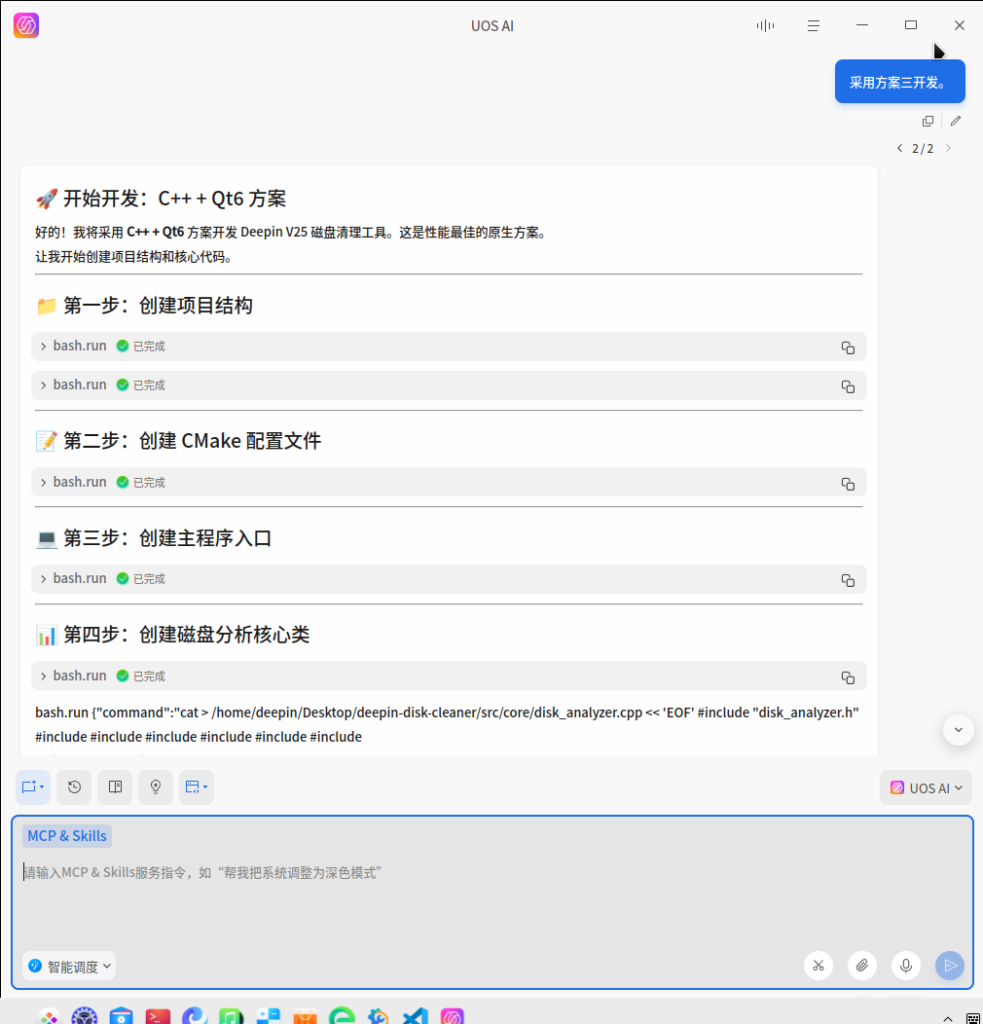Screen dimensions: 983x1024
Task: Copy the bash.run command under 第二步
Action: pos(847,483)
